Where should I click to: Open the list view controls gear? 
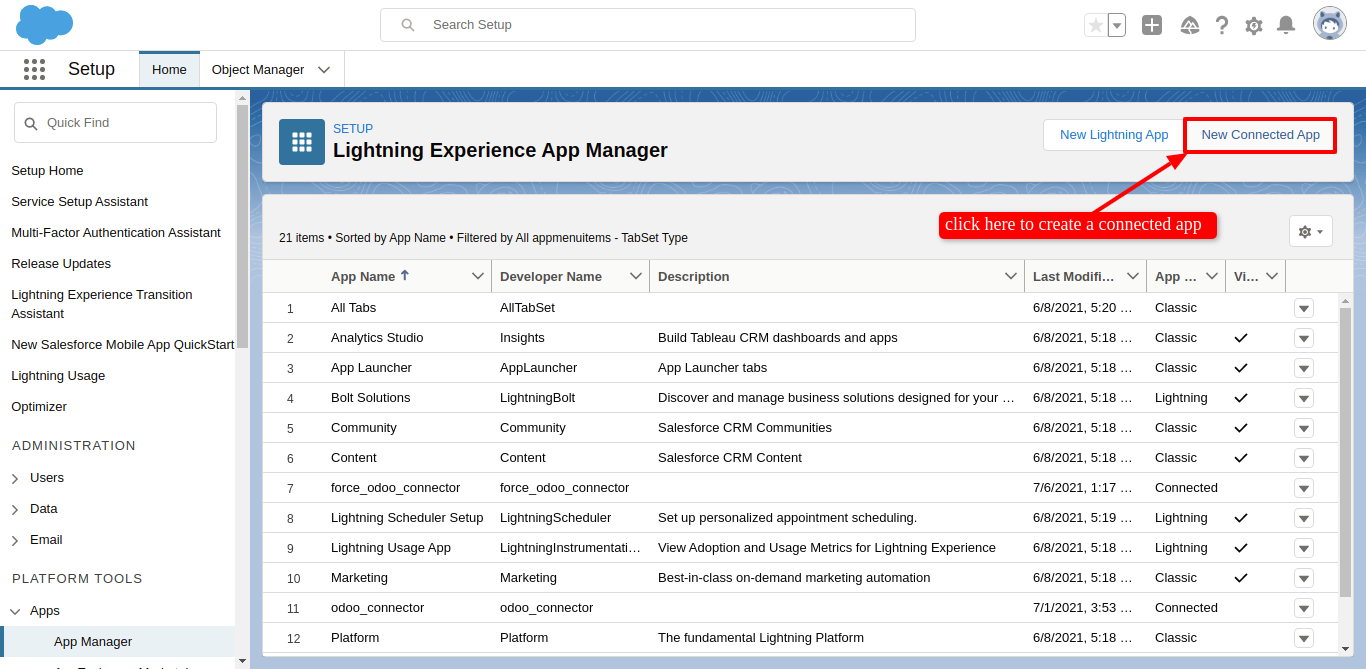point(1310,231)
